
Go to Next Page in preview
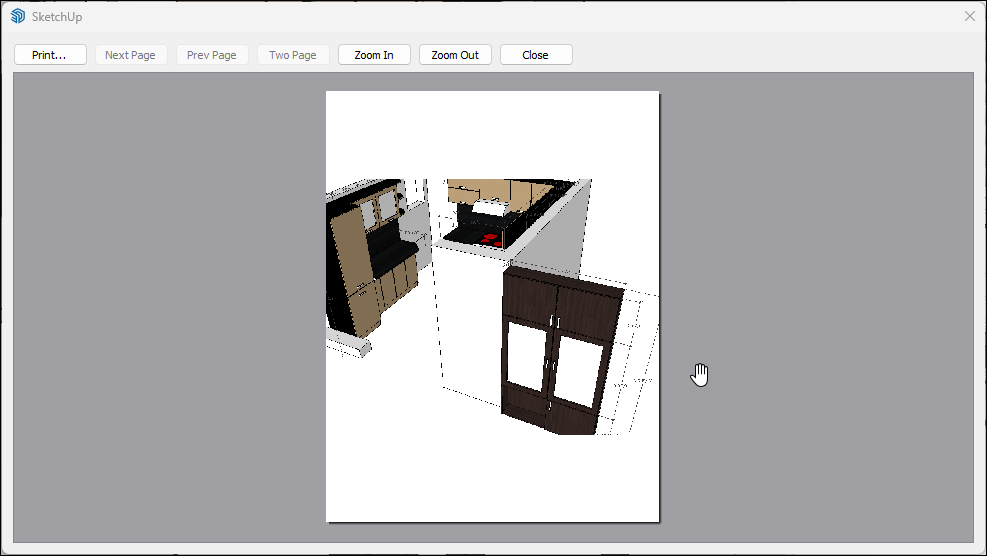click(x=131, y=55)
